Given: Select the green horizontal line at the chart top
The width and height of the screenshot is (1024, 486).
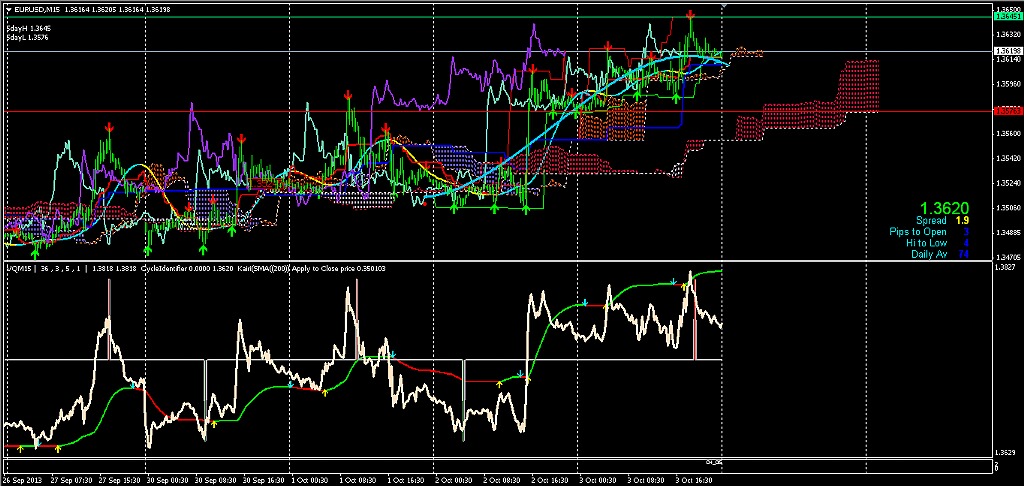Looking at the screenshot, I should (x=400, y=18).
